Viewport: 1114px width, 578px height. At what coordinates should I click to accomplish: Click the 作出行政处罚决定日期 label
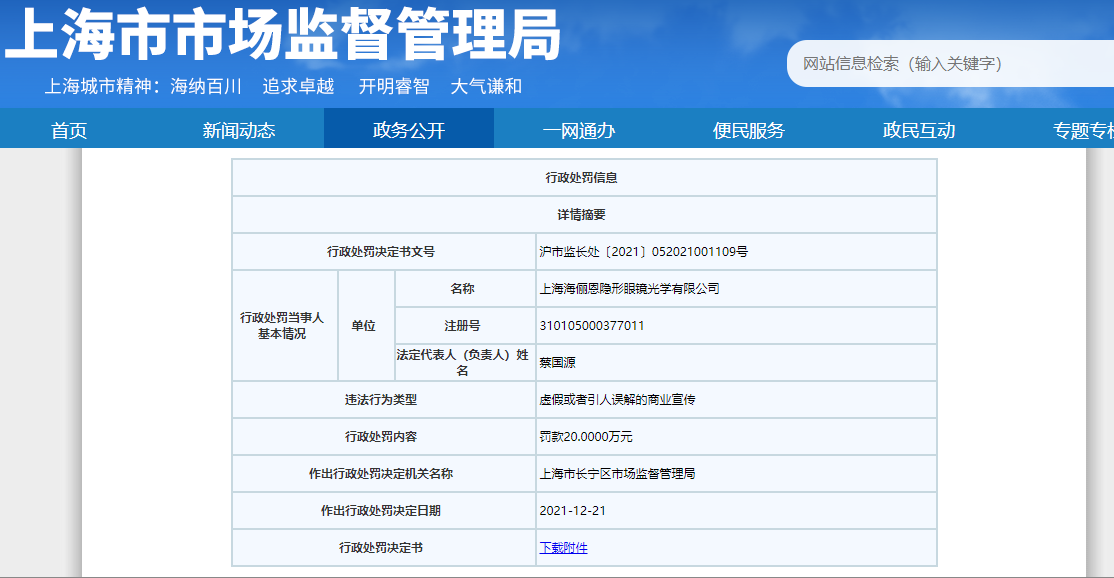coord(381,511)
